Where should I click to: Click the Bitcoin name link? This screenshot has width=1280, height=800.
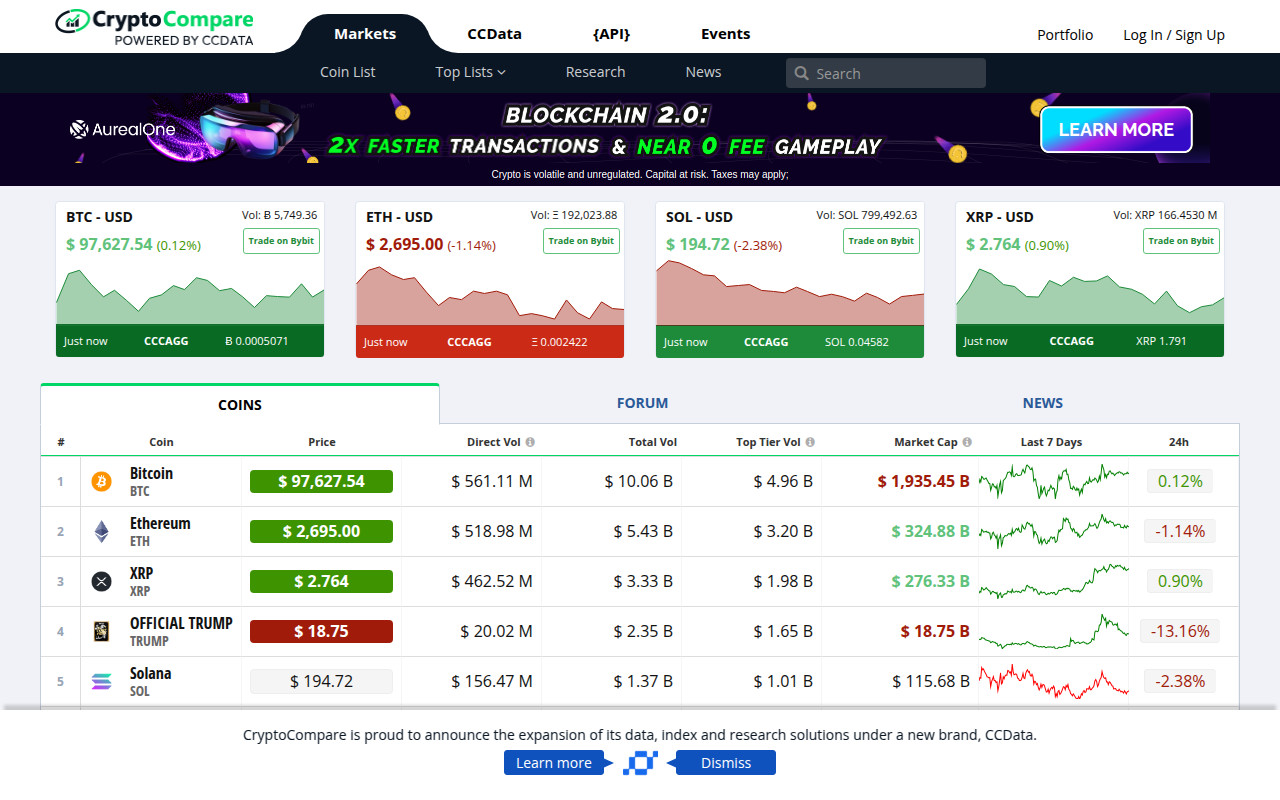[151, 473]
